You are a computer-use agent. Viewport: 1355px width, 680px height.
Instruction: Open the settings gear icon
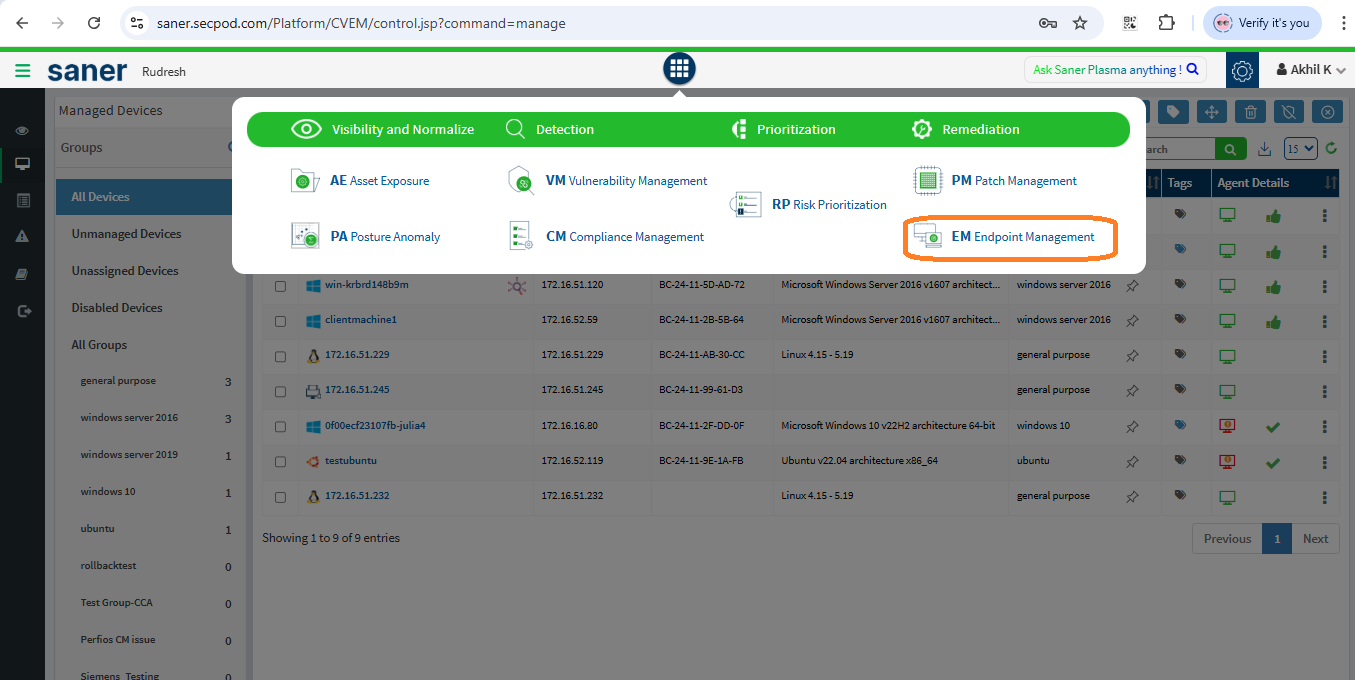click(1242, 70)
